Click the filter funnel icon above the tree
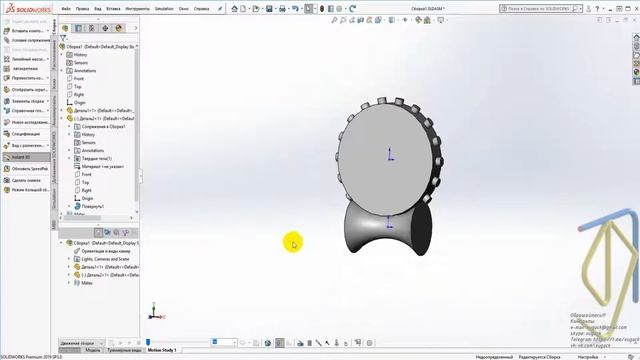640x360 pixels. point(63,38)
